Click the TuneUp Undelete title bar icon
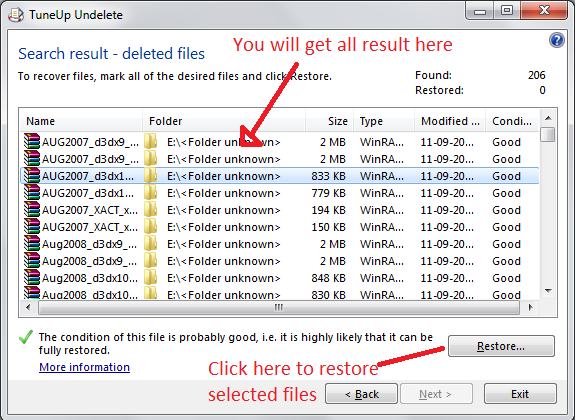576x420 pixels. [16, 15]
